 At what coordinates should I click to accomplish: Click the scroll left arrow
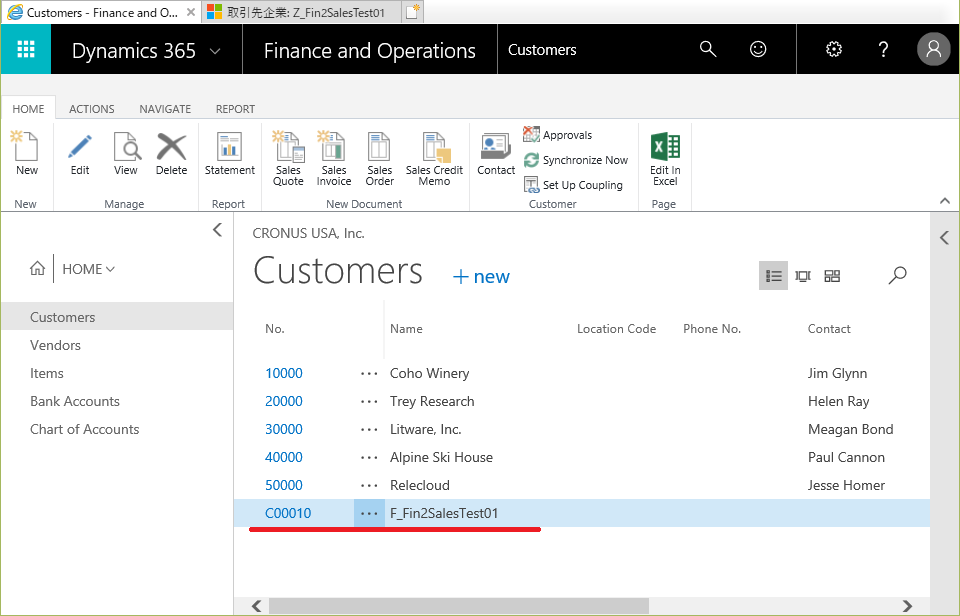pyautogui.click(x=257, y=606)
